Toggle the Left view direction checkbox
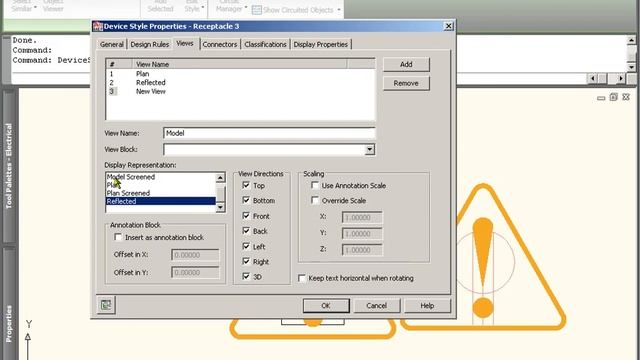Screen dimensions: 640x360 pos(246,246)
